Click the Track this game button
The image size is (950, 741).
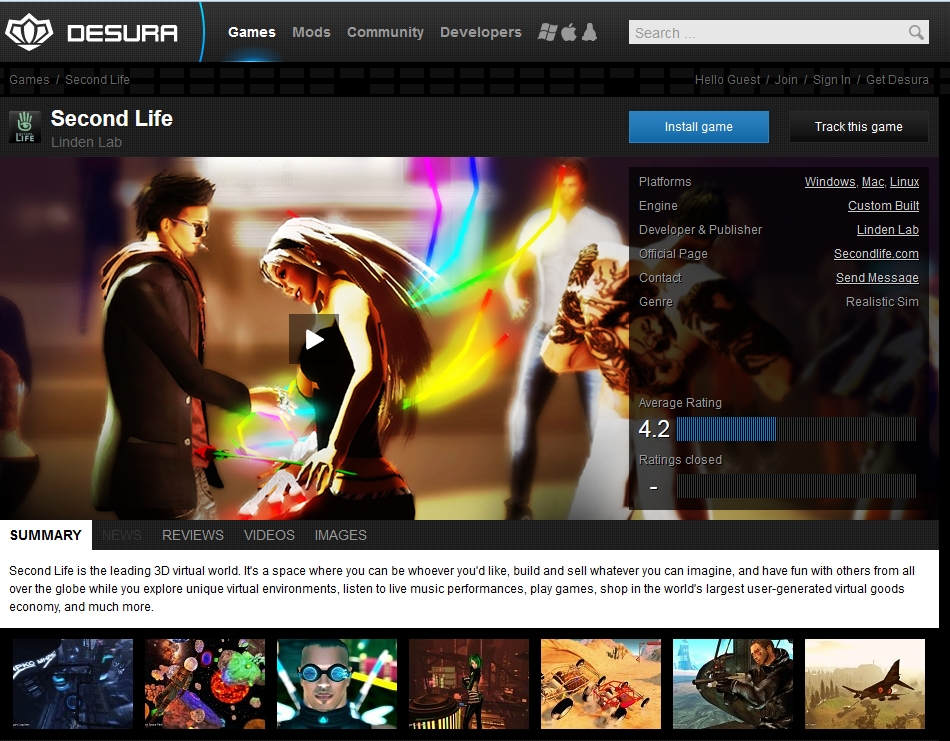pos(858,127)
